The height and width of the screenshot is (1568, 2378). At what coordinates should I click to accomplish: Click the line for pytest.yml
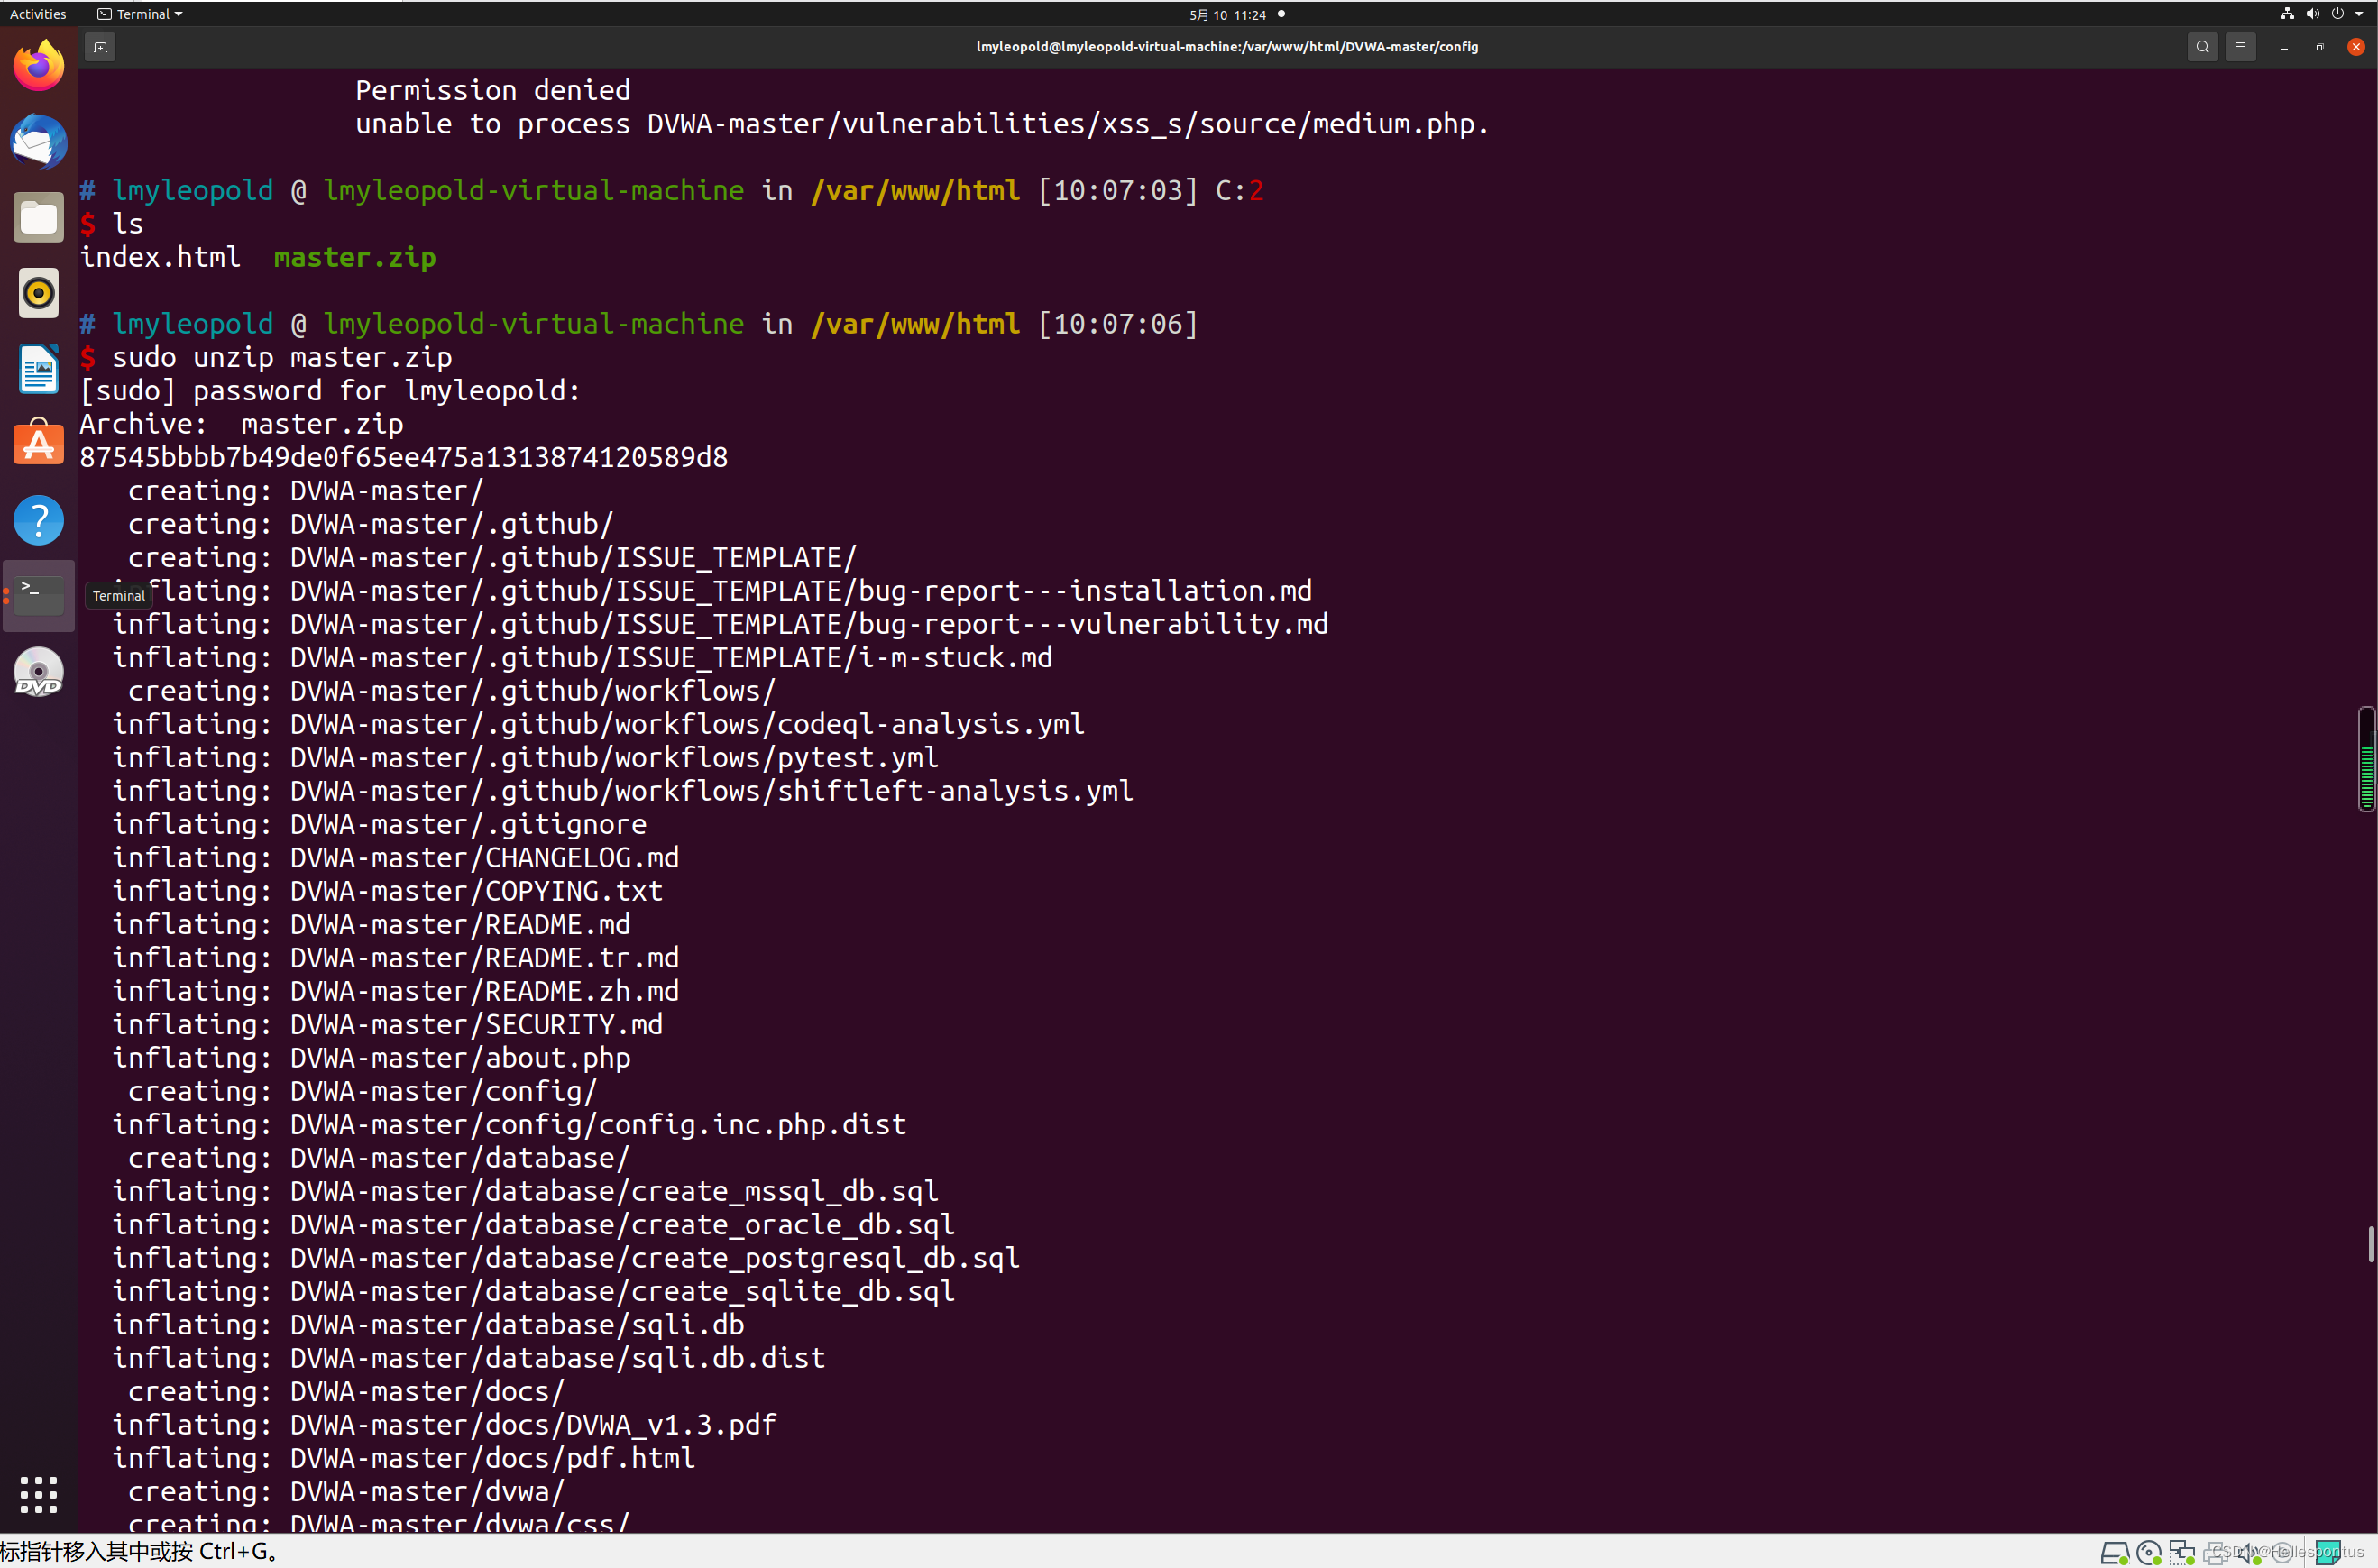pos(525,758)
